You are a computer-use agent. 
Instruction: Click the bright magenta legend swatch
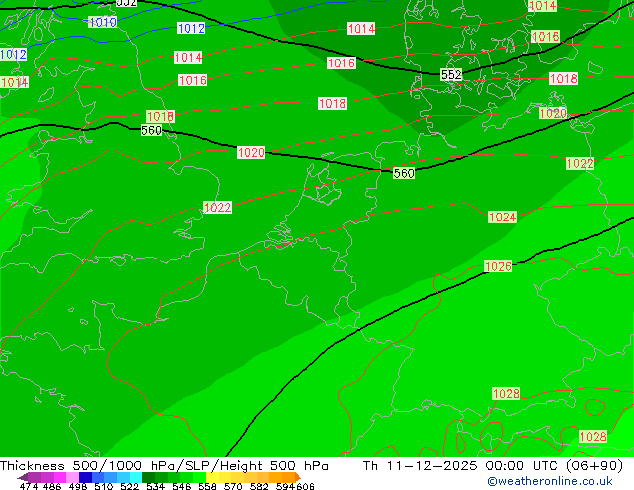click(60, 477)
